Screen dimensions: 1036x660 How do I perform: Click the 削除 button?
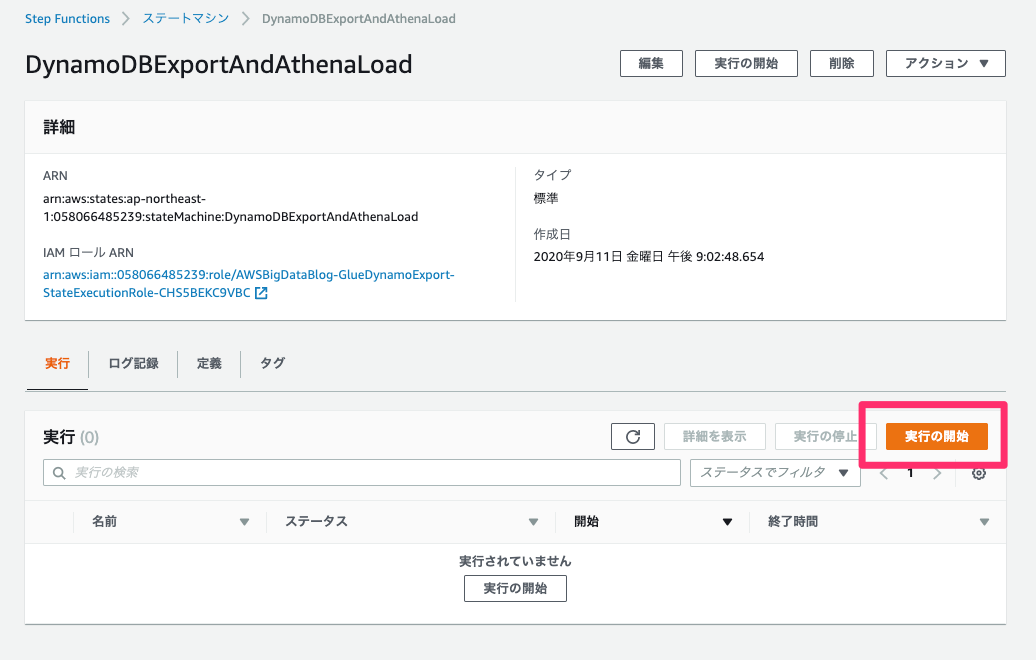(x=841, y=63)
